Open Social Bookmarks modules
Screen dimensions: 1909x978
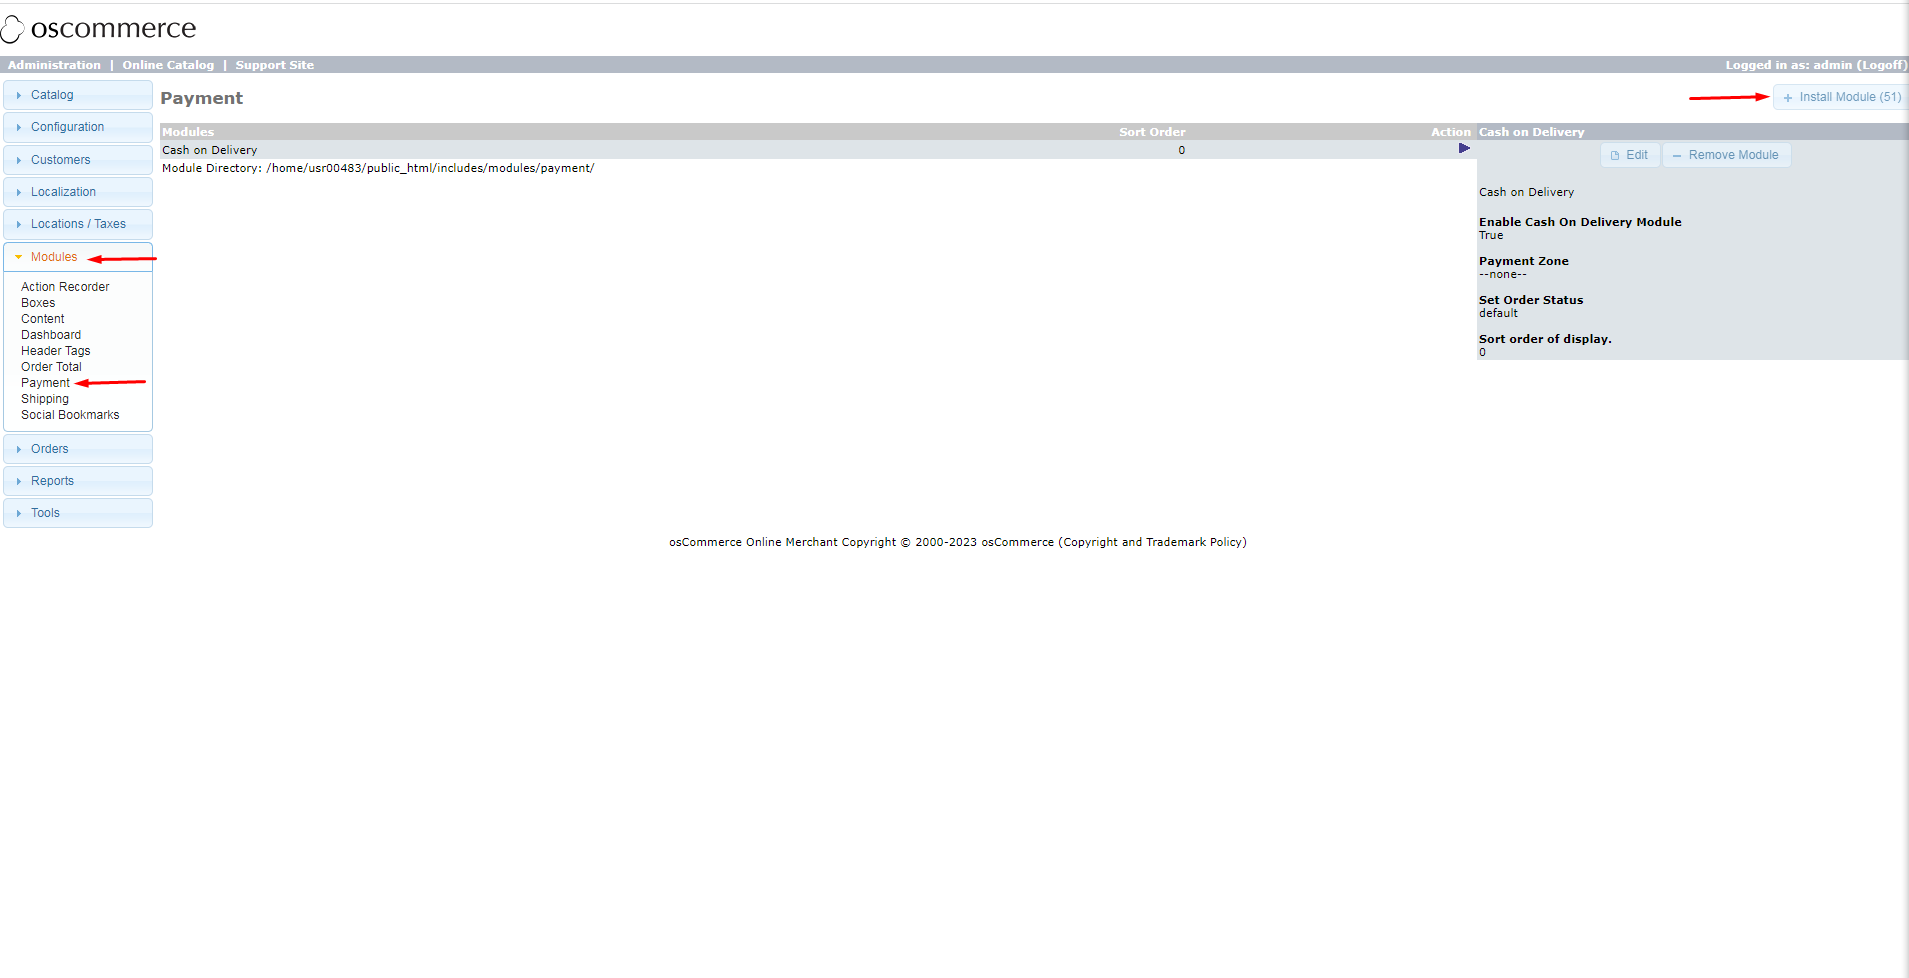point(70,415)
